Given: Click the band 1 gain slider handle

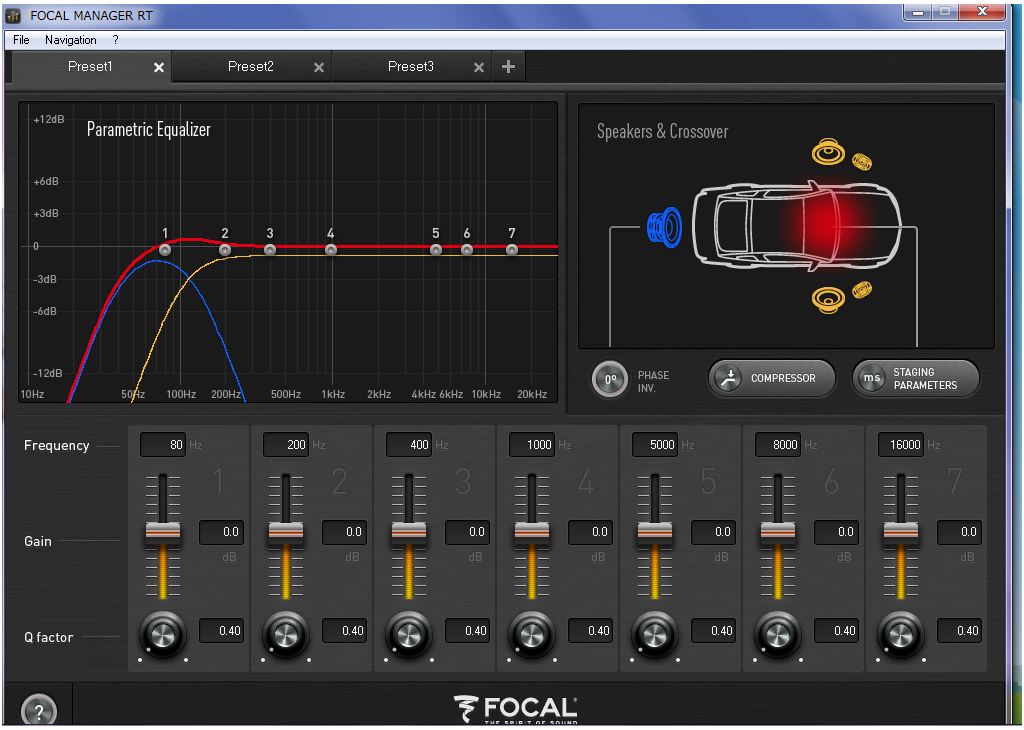Looking at the screenshot, I should click(x=163, y=533).
